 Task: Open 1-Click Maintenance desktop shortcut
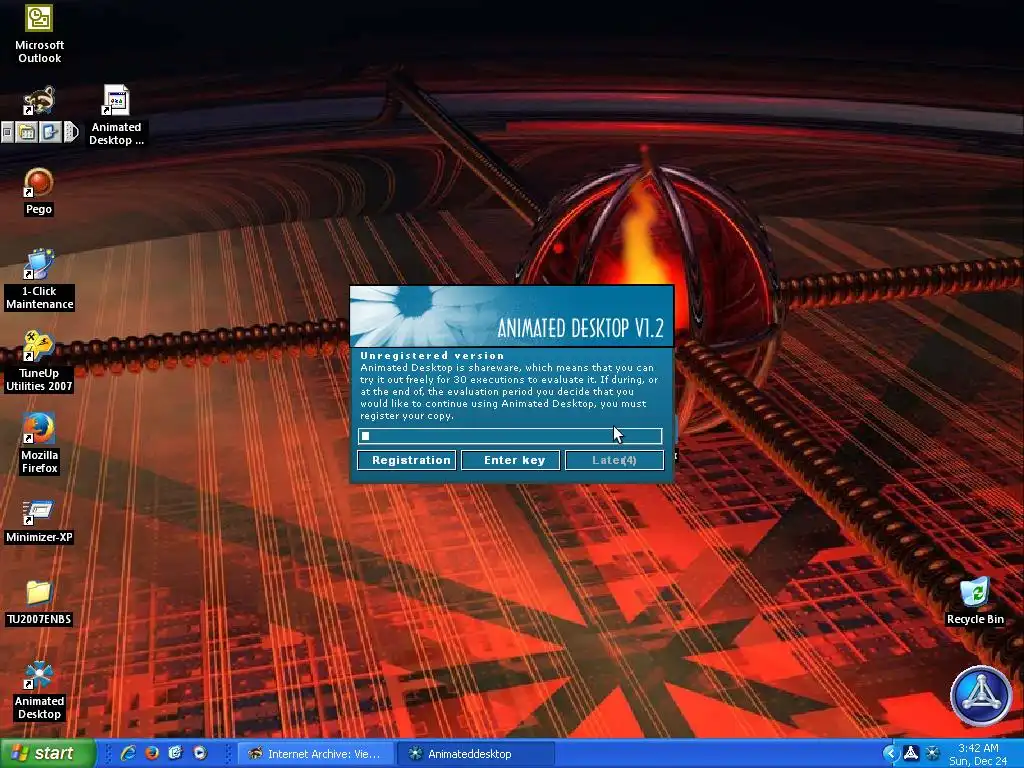[x=39, y=279]
